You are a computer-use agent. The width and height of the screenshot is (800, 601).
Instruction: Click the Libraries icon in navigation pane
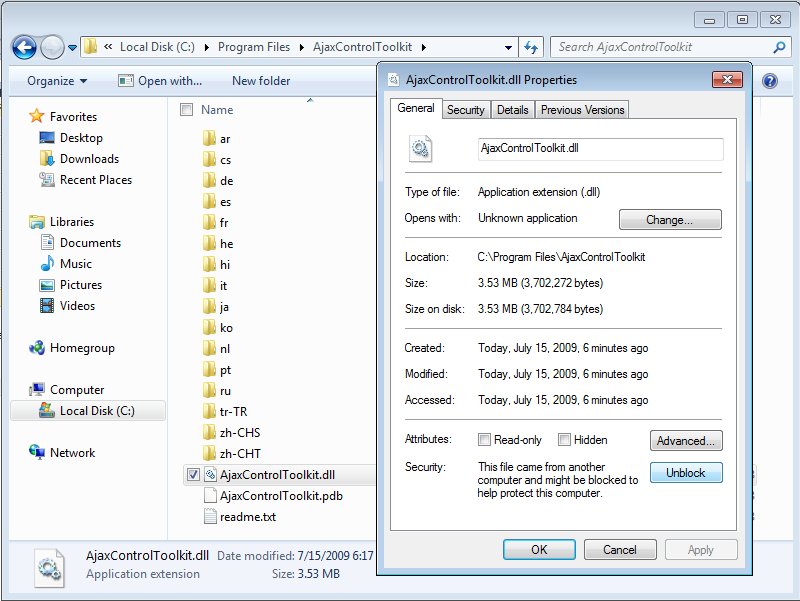point(37,221)
